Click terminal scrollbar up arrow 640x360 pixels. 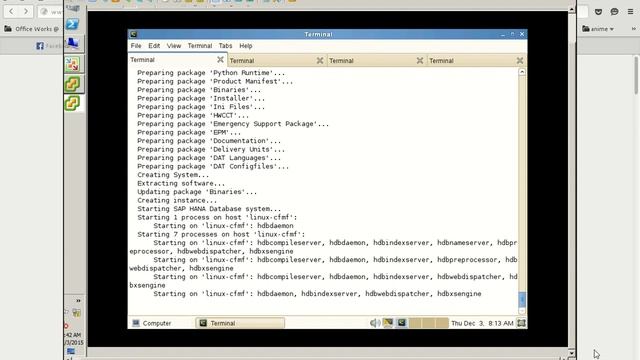[x=522, y=72]
